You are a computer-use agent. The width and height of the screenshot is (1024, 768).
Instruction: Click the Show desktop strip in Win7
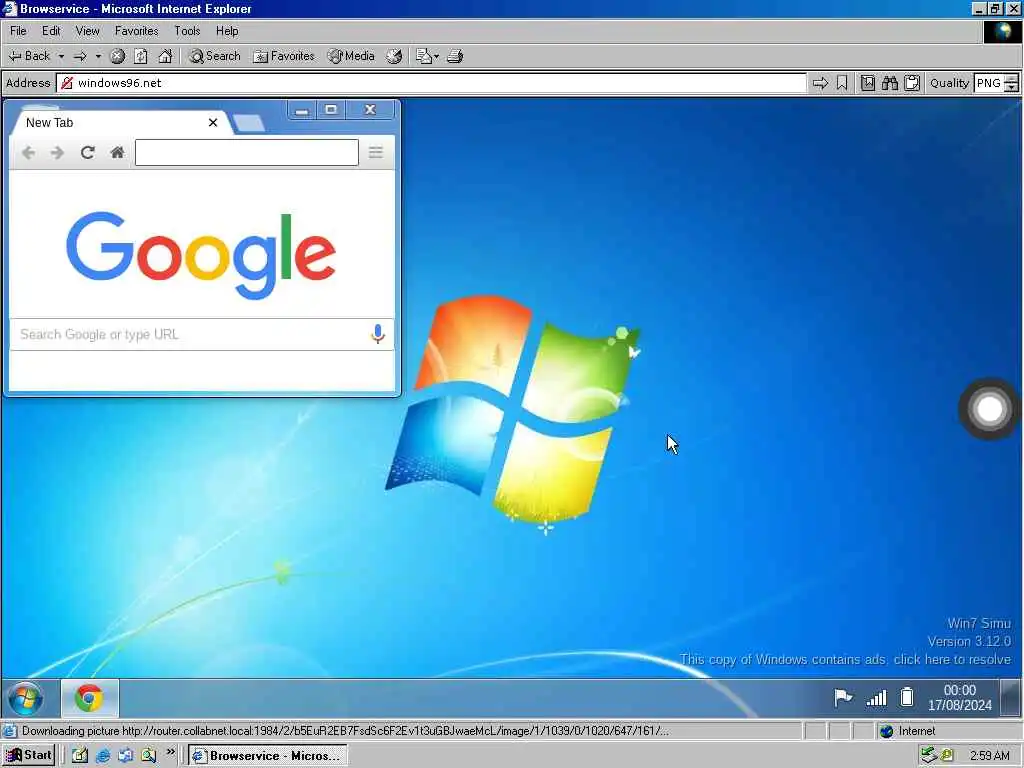point(1011,697)
